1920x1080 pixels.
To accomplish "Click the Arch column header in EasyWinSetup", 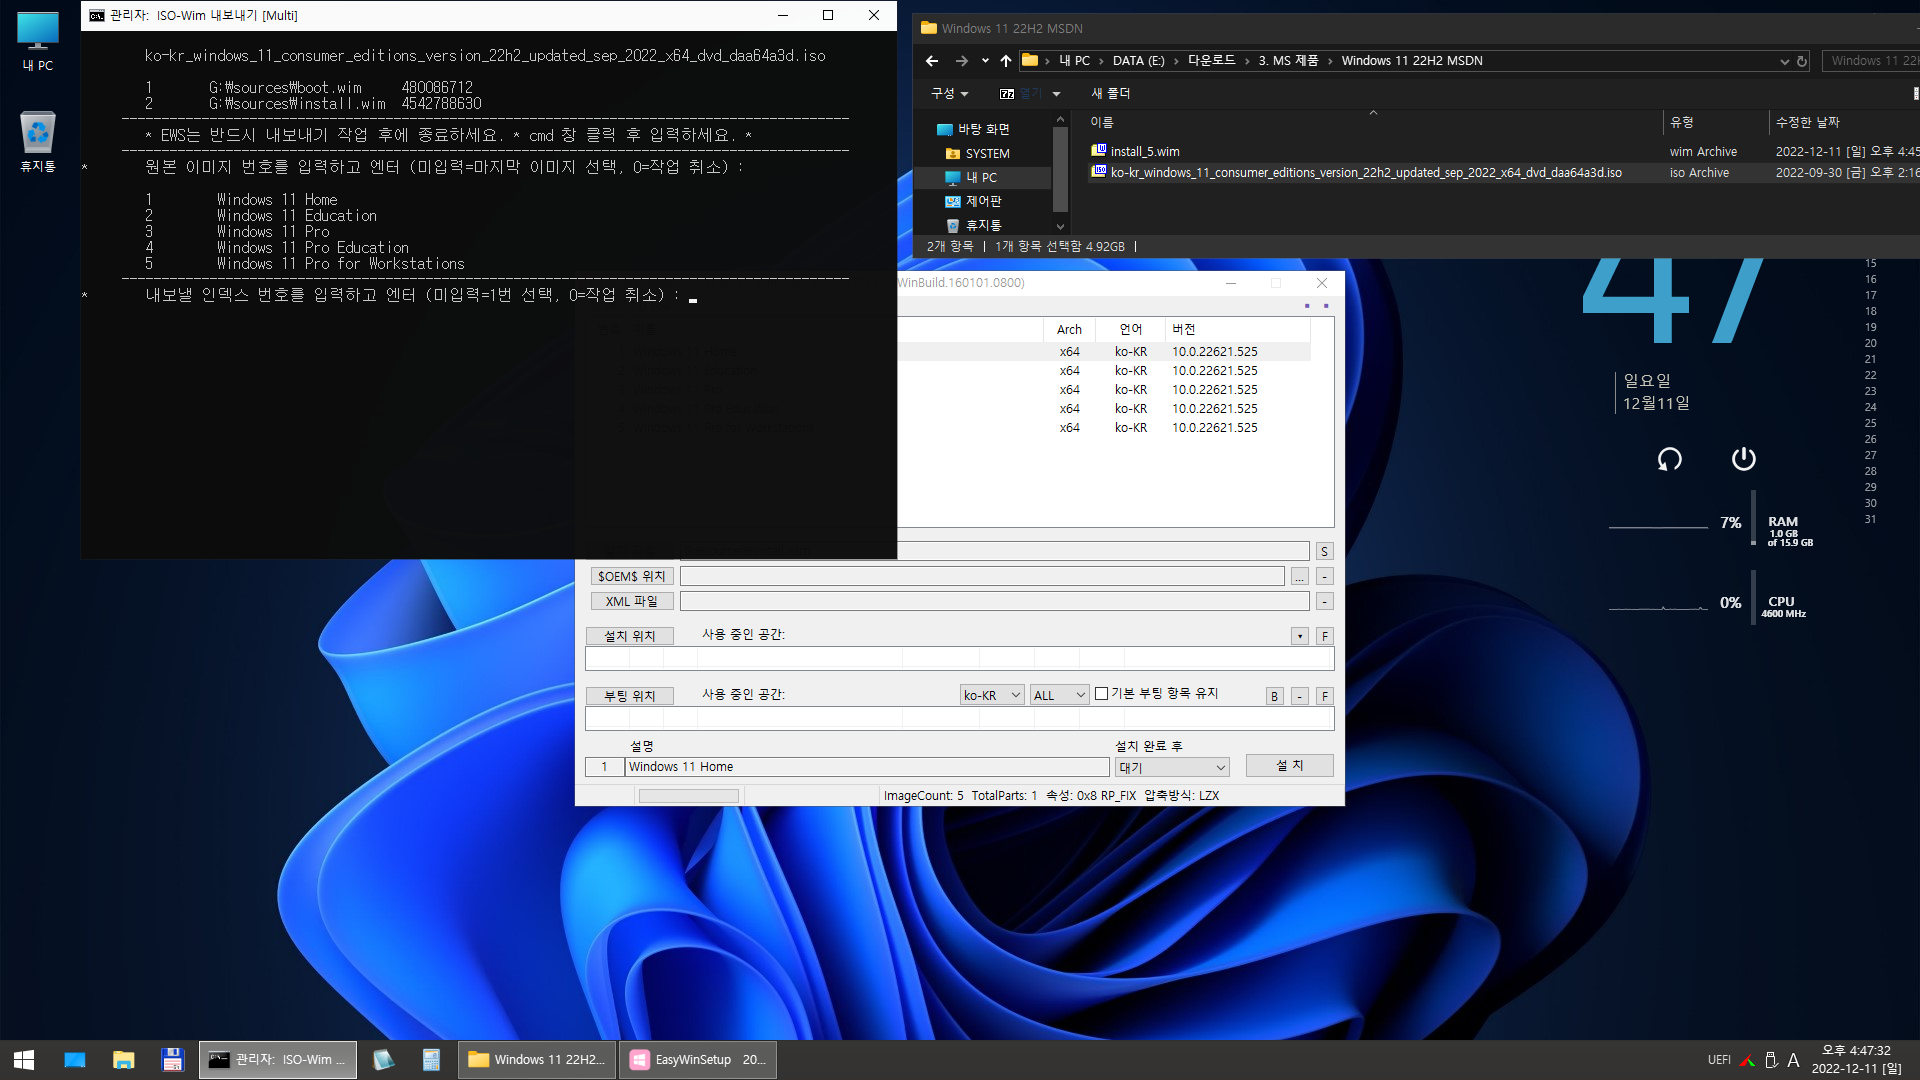I will pyautogui.click(x=1069, y=330).
